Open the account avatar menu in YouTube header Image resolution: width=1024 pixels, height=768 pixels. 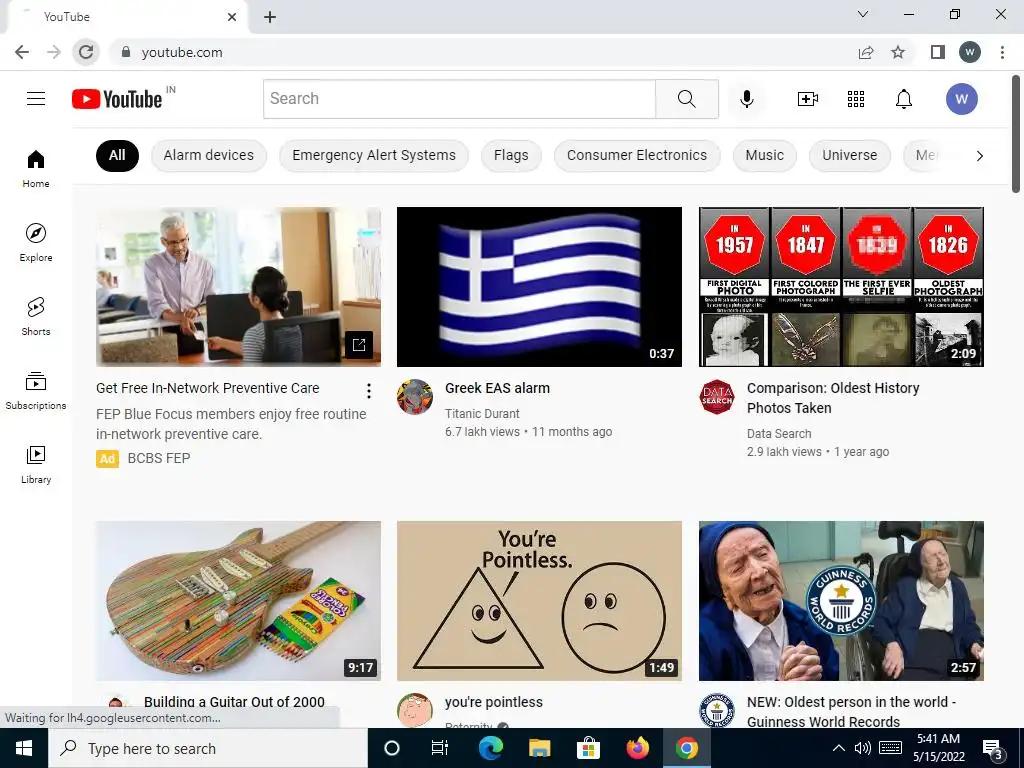[x=961, y=99]
